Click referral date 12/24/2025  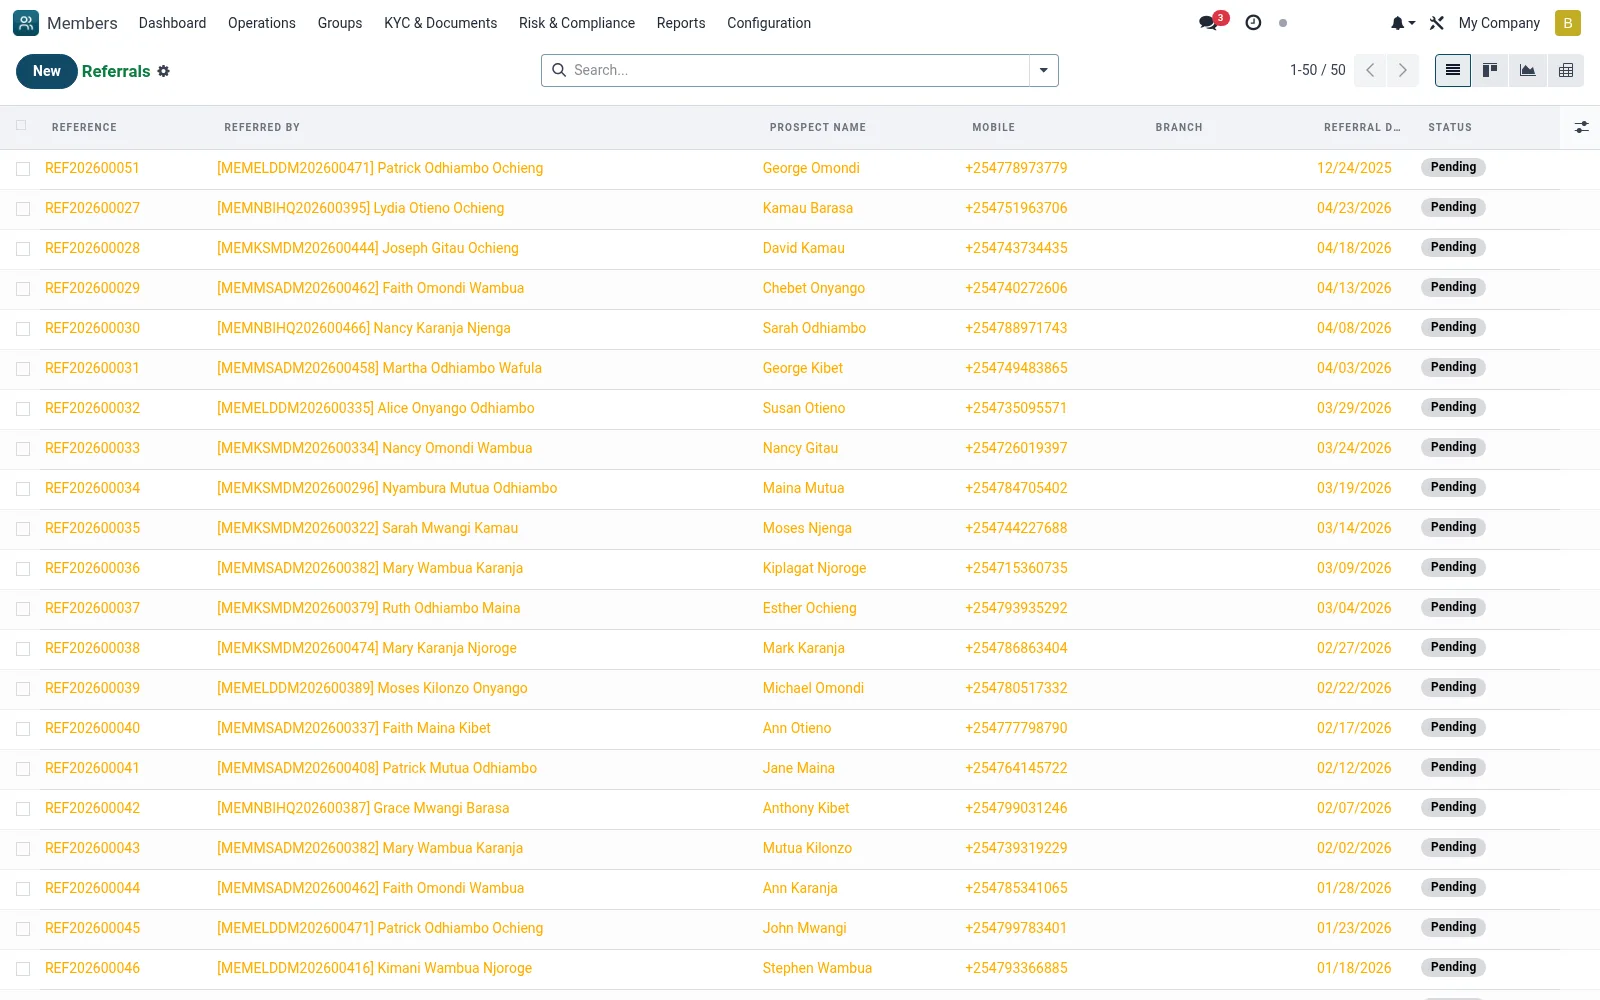click(1354, 168)
